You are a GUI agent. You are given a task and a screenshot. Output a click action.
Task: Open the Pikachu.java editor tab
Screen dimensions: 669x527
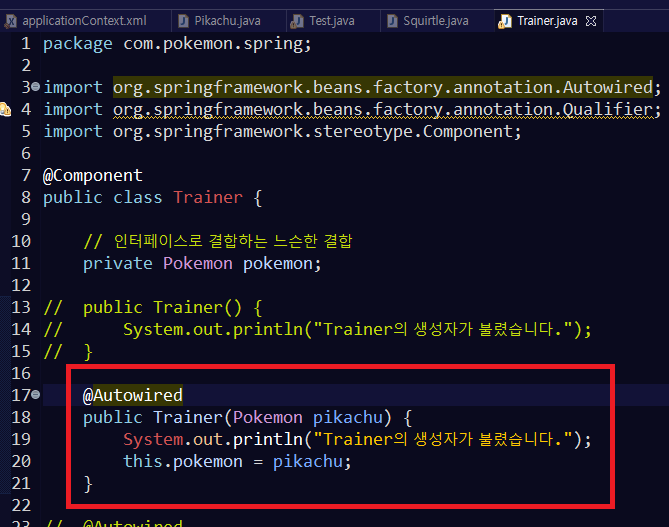click(x=227, y=20)
